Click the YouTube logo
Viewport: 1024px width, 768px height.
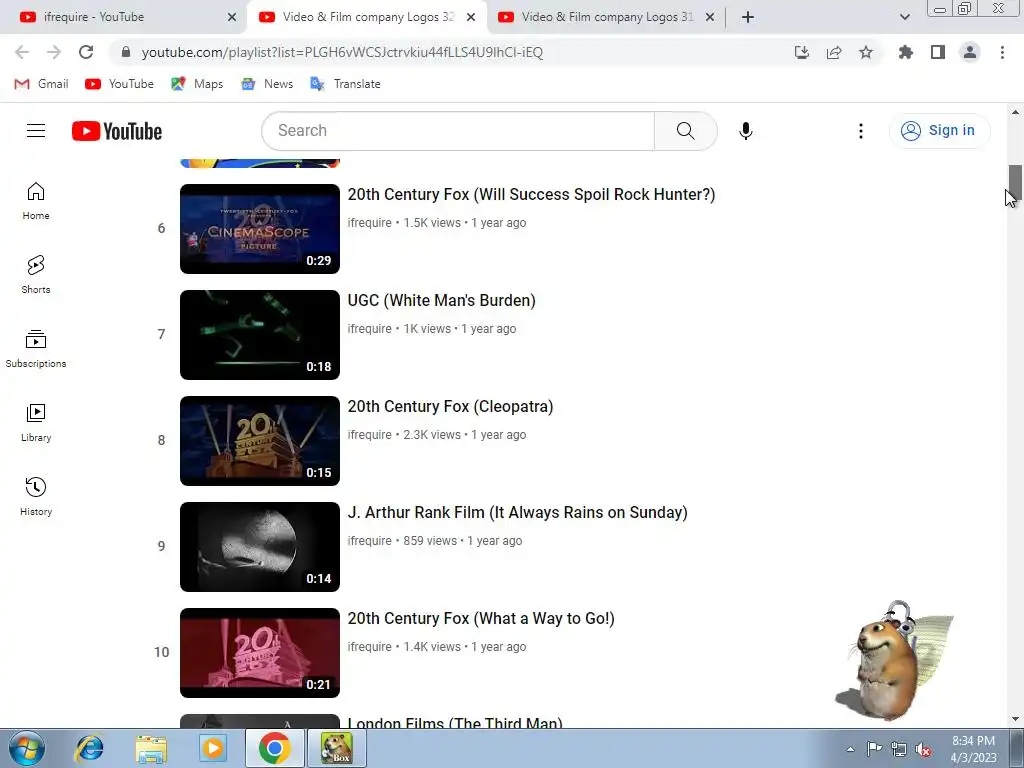click(x=117, y=131)
